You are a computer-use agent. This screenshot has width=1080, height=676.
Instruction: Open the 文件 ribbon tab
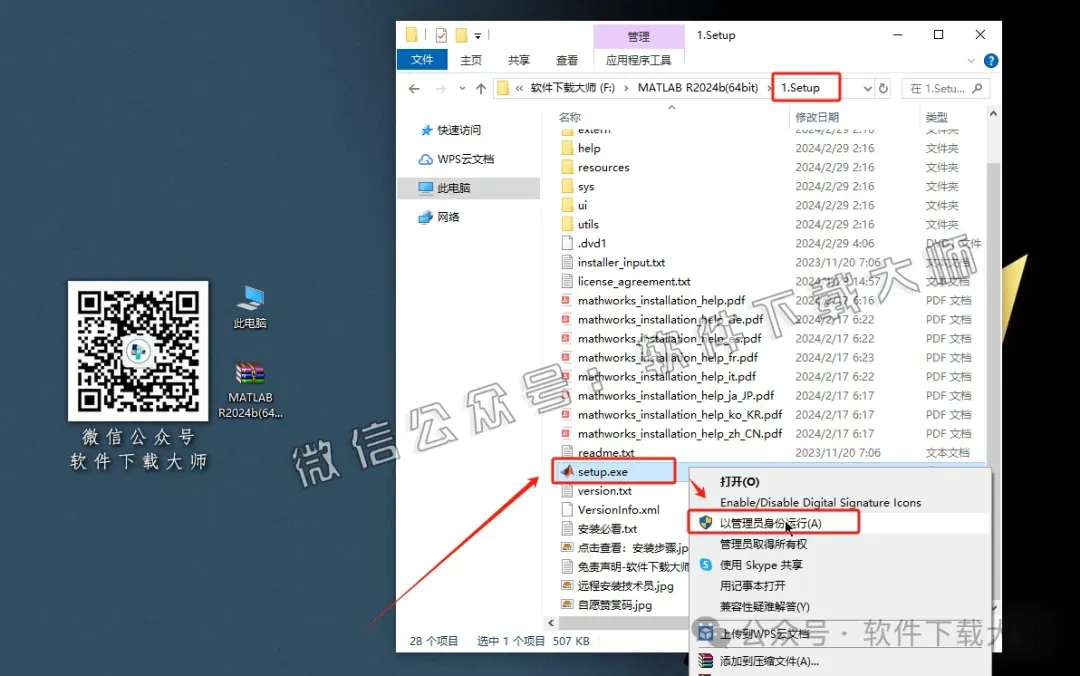click(x=422, y=60)
